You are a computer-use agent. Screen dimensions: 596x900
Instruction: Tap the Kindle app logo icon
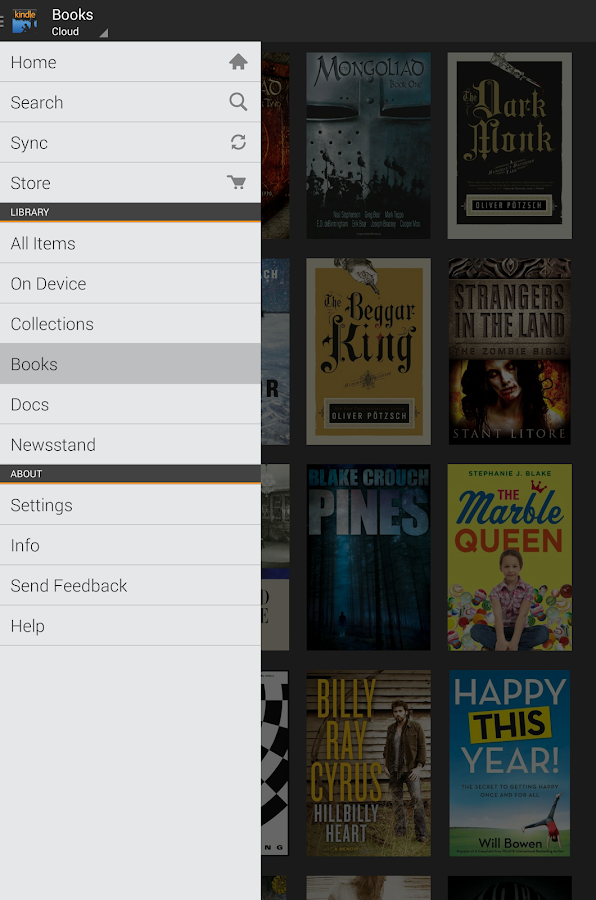point(25,21)
